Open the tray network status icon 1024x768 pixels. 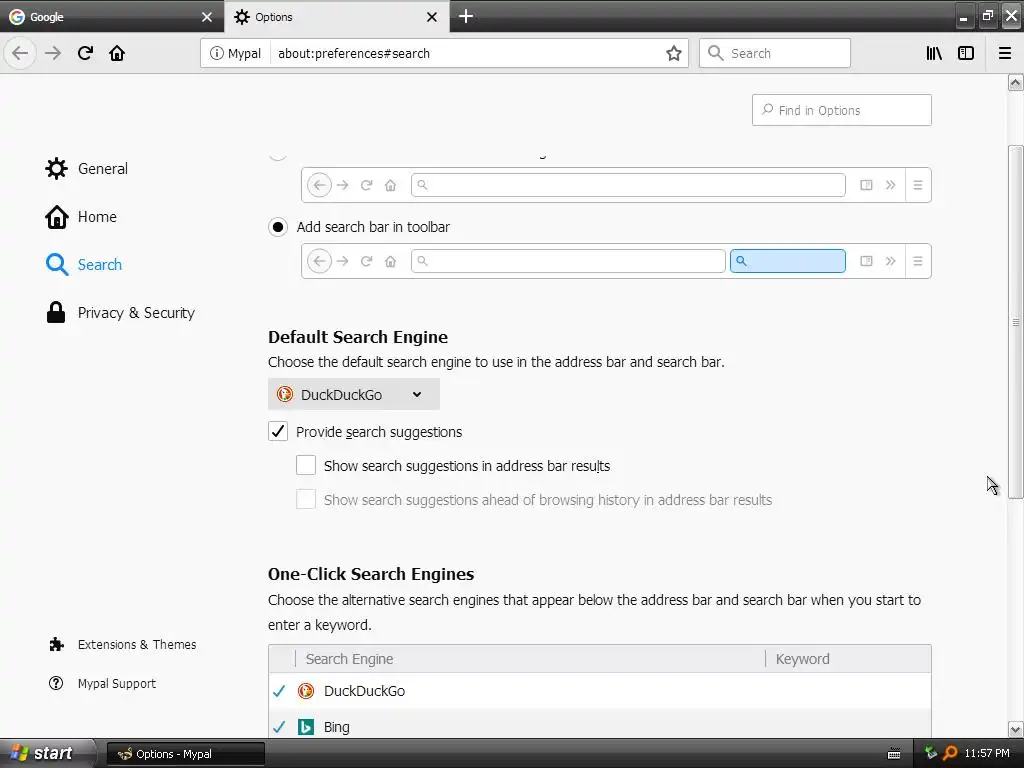pyautogui.click(x=931, y=753)
